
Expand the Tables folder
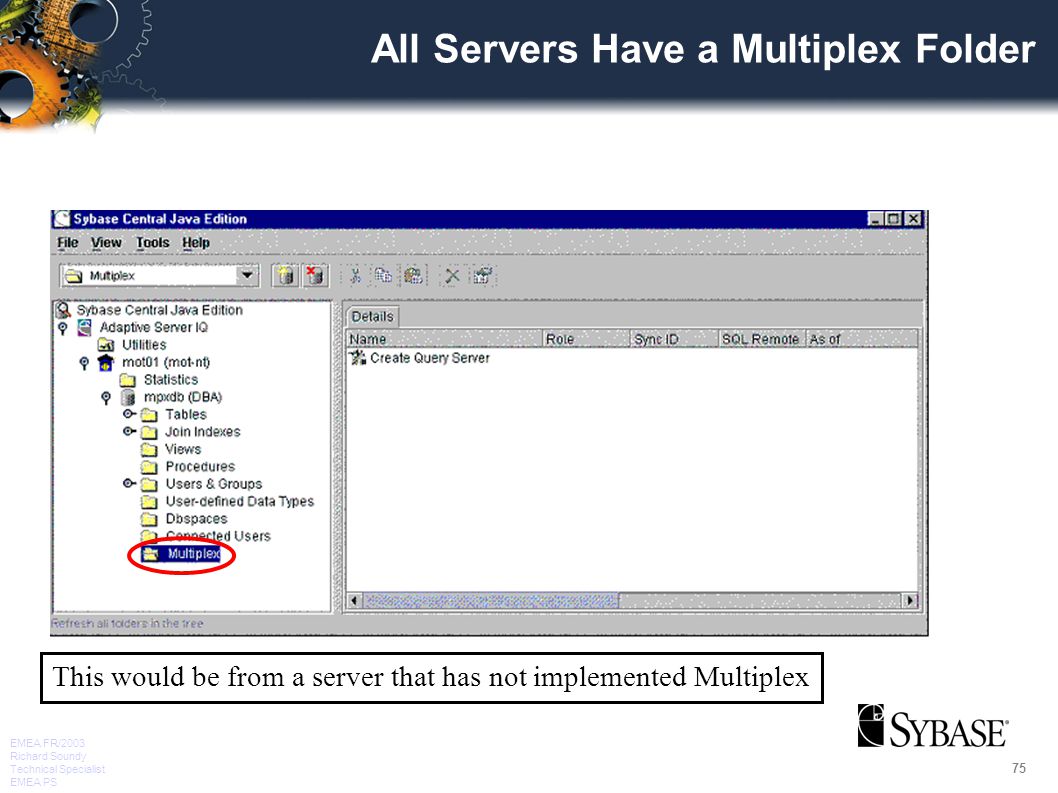(x=129, y=414)
